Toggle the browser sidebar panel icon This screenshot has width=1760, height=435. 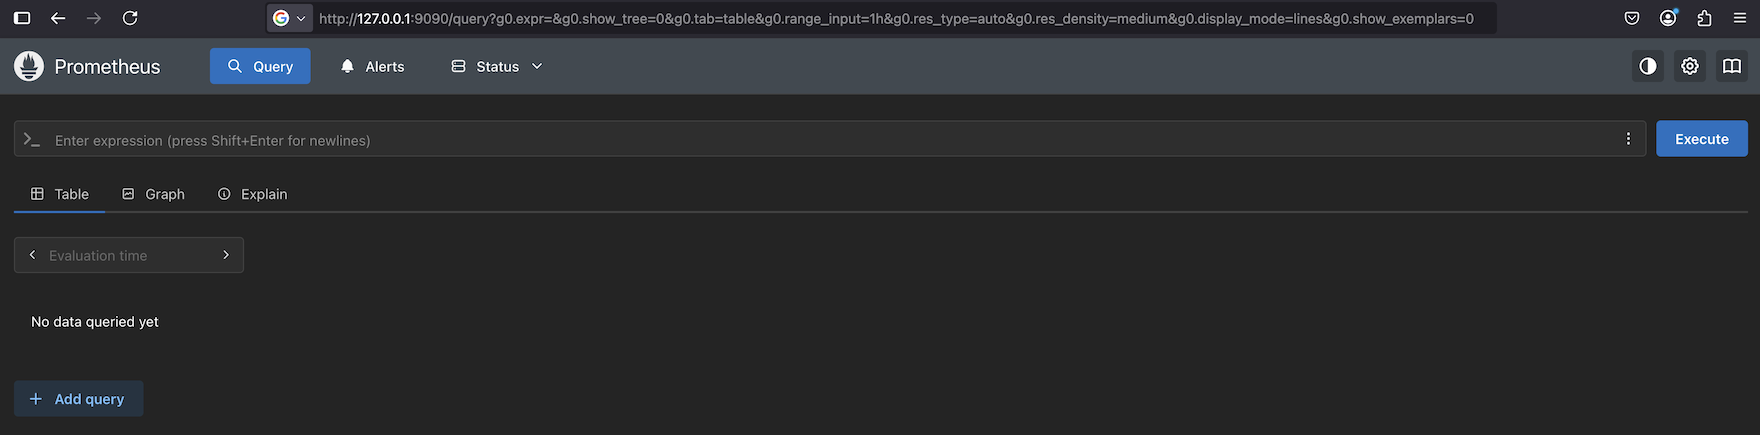point(22,18)
